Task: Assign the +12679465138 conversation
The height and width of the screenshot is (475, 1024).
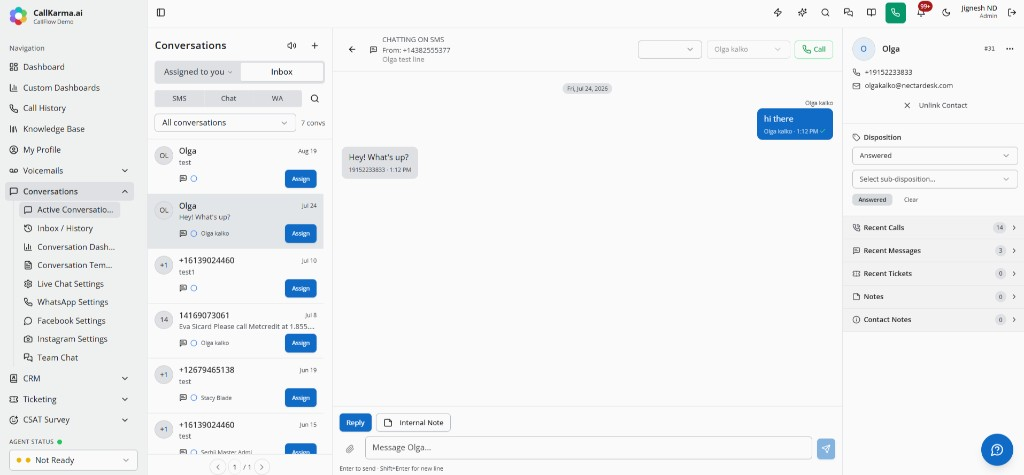Action: coord(300,398)
